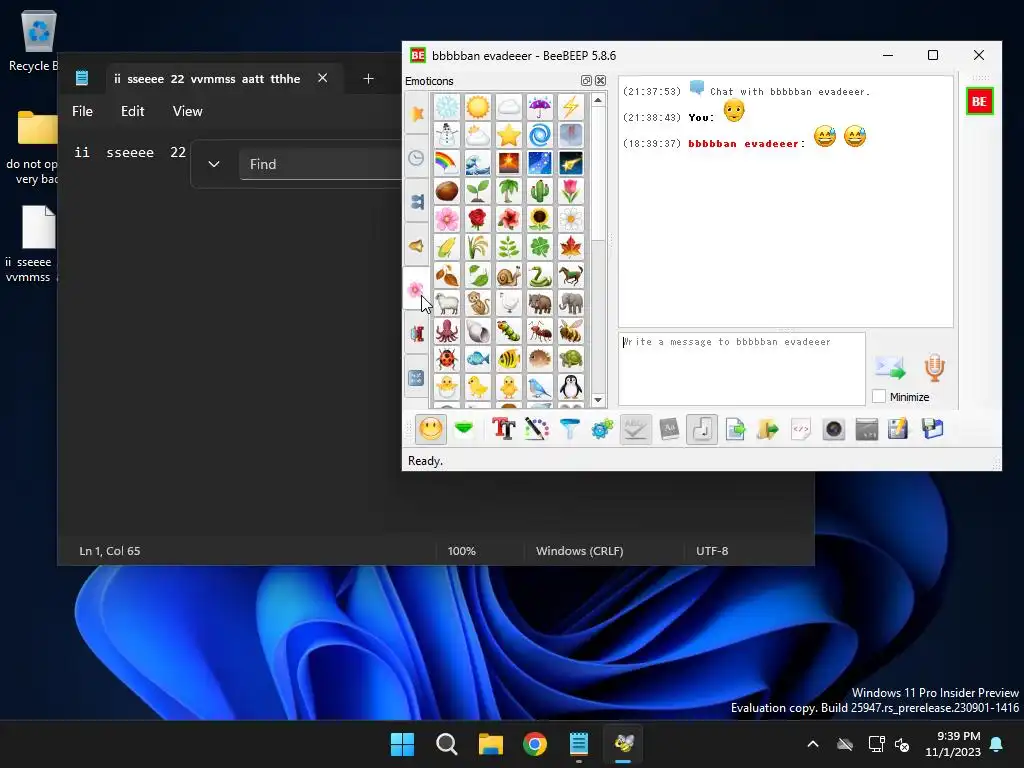
Task: Click the Find input field in Notepad
Action: (321, 164)
